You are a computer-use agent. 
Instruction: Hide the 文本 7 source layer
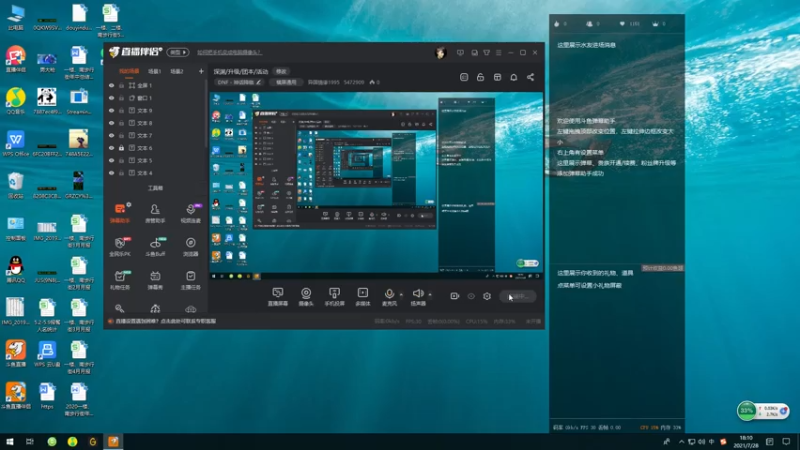[x=111, y=135]
